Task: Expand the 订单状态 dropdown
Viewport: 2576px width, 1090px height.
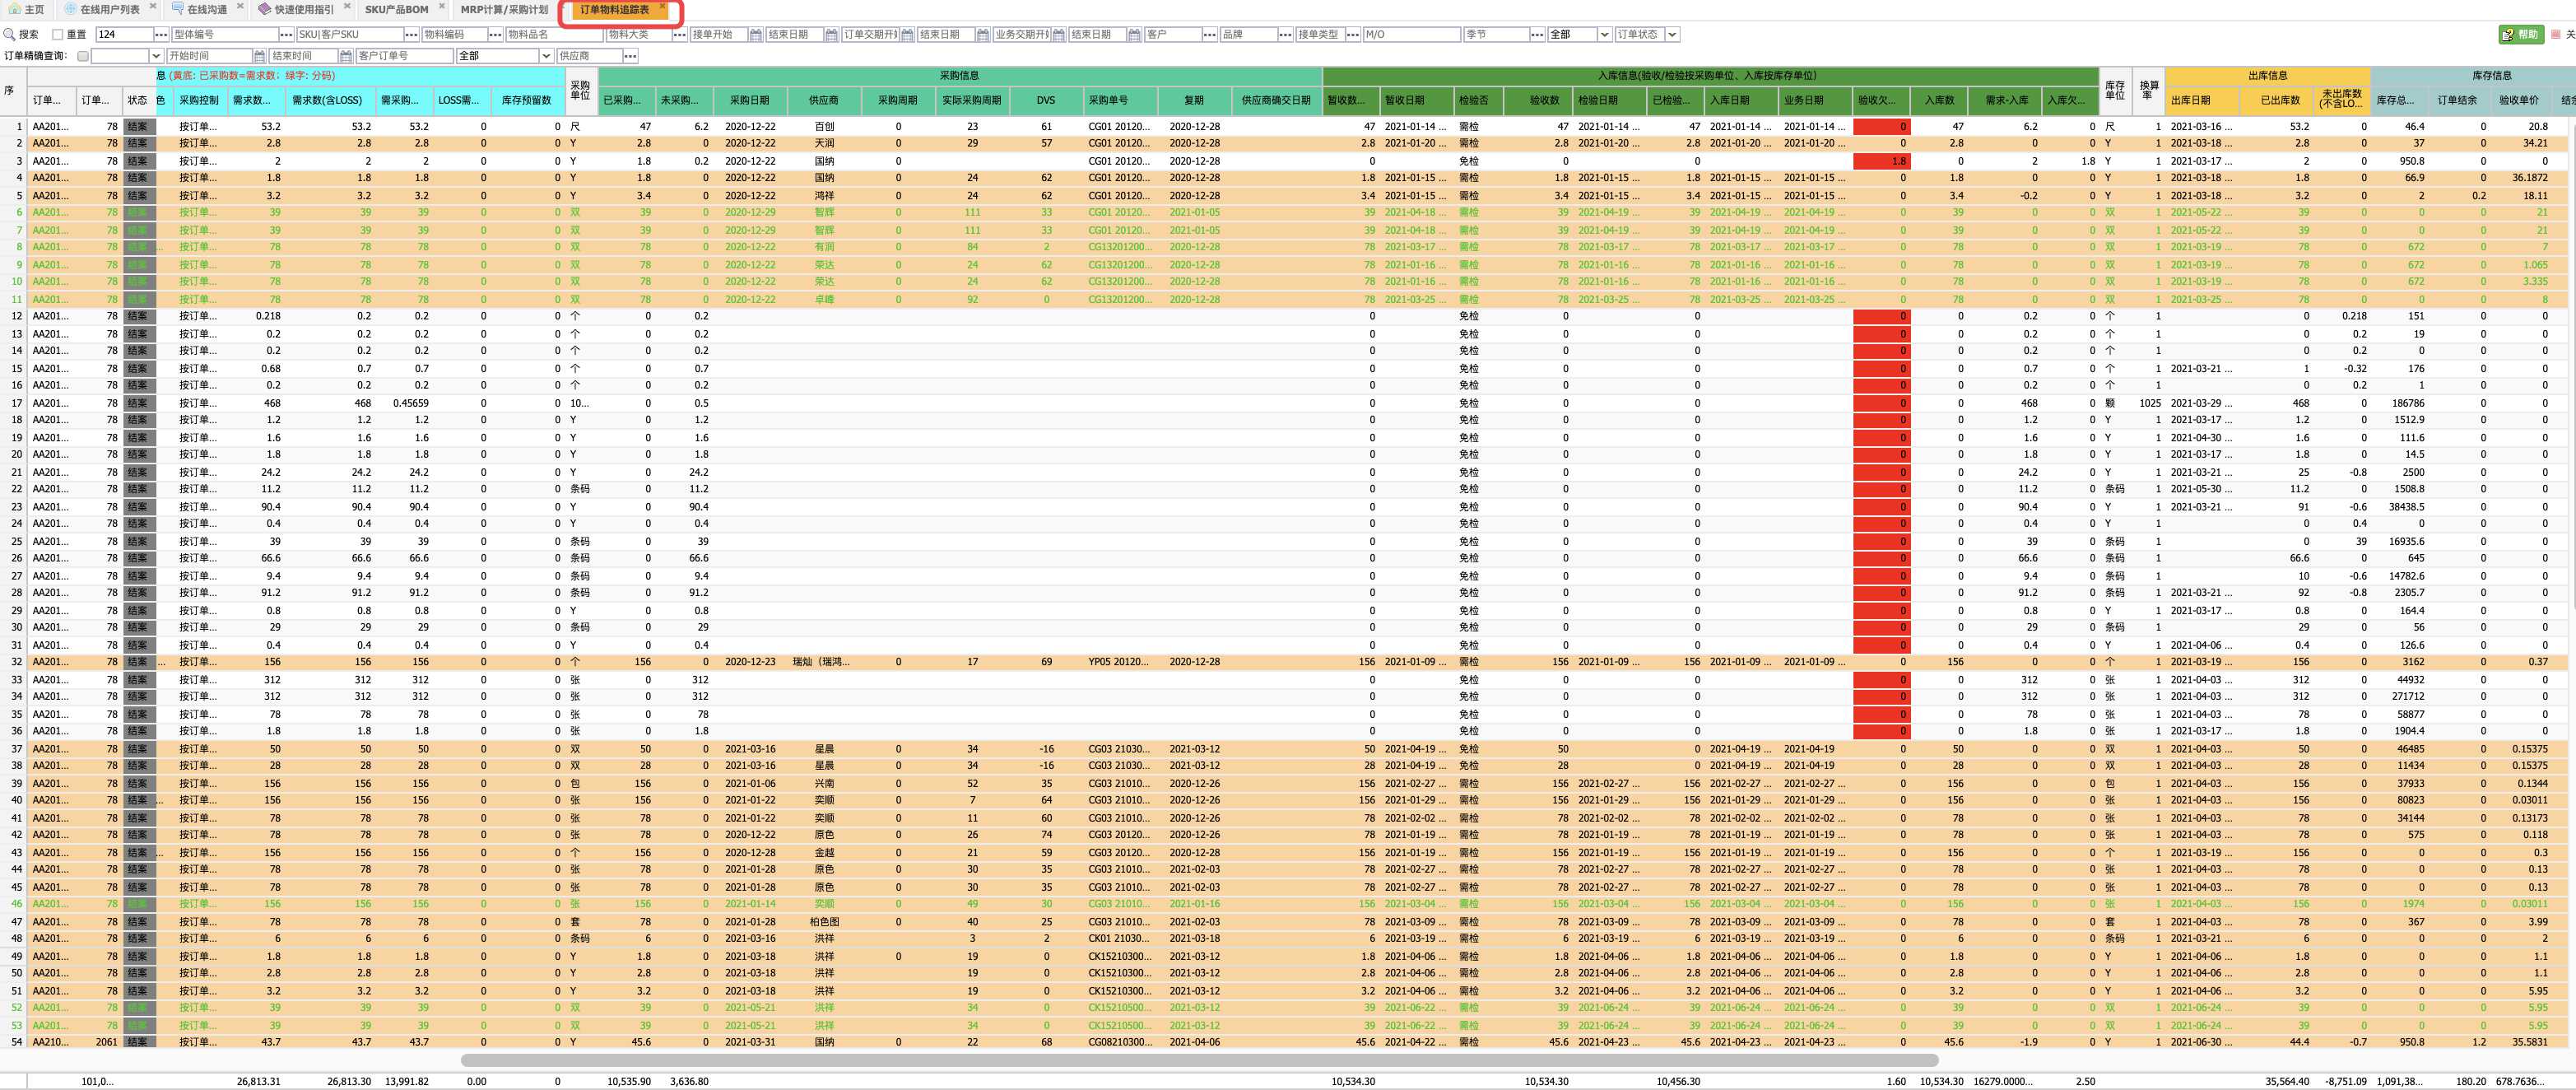Action: [x=1672, y=34]
